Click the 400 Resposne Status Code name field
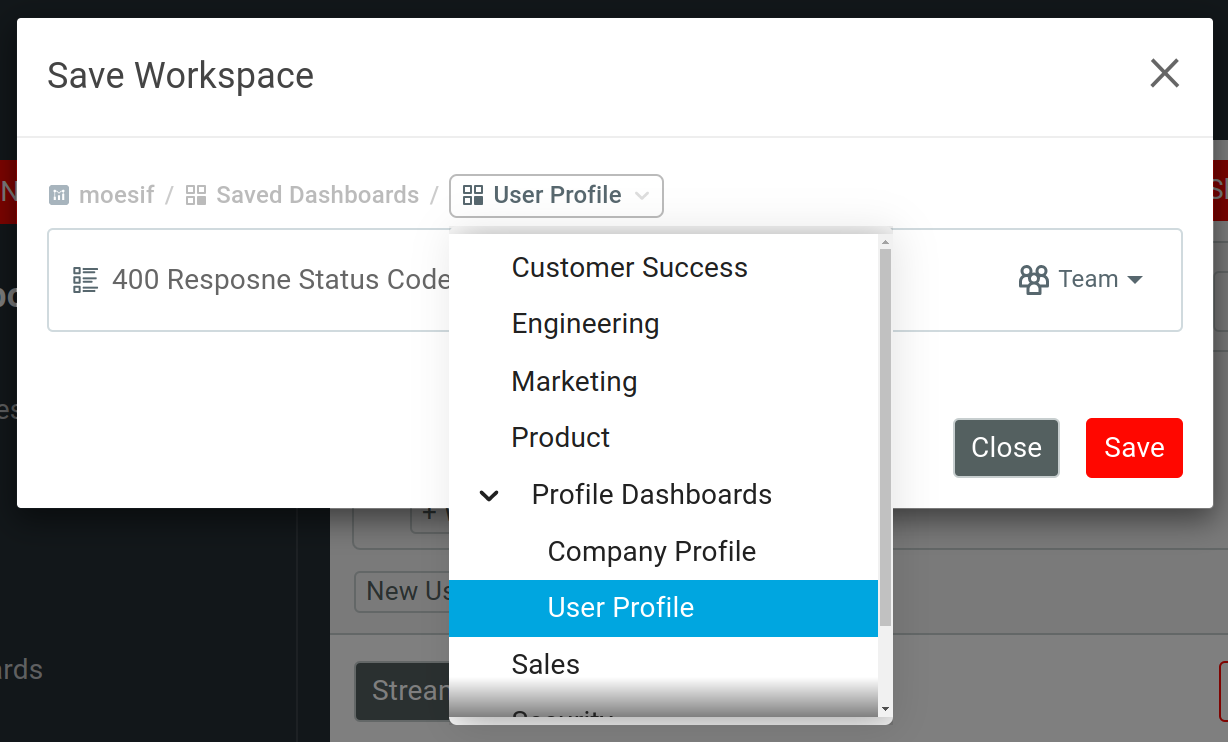The height and width of the screenshot is (742, 1228). click(280, 280)
